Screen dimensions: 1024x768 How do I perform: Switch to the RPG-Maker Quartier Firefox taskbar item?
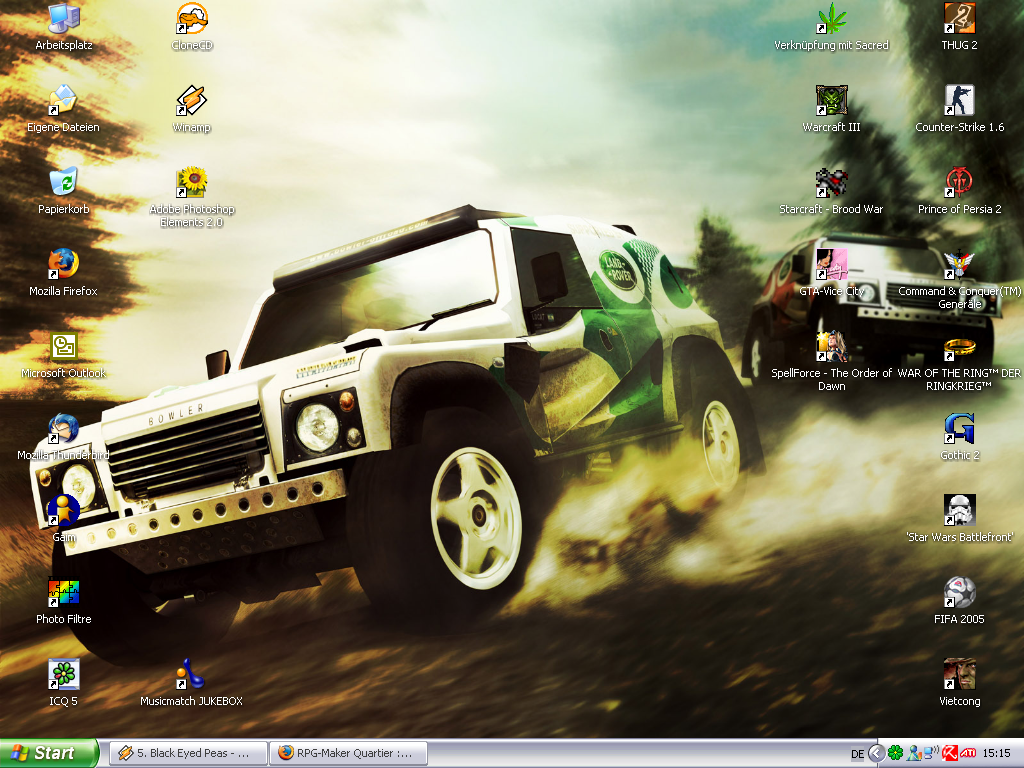[x=349, y=753]
